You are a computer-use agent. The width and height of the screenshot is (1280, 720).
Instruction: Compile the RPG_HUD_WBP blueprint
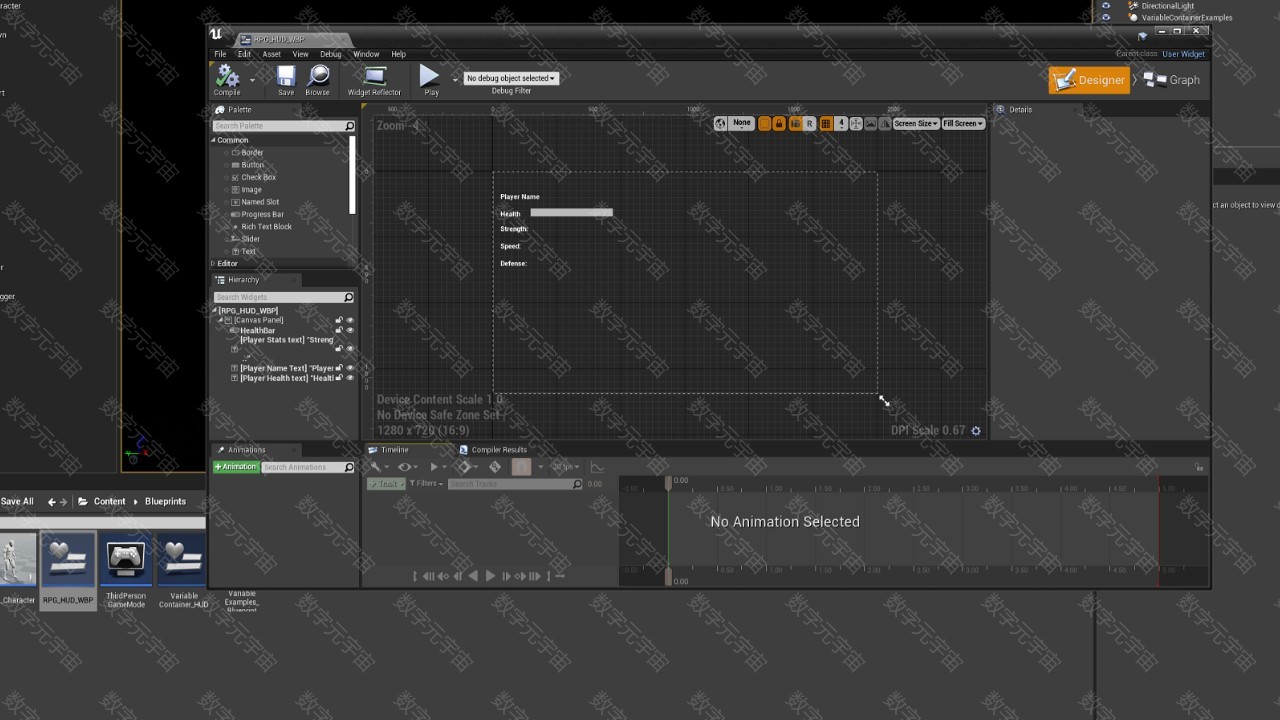(x=227, y=80)
